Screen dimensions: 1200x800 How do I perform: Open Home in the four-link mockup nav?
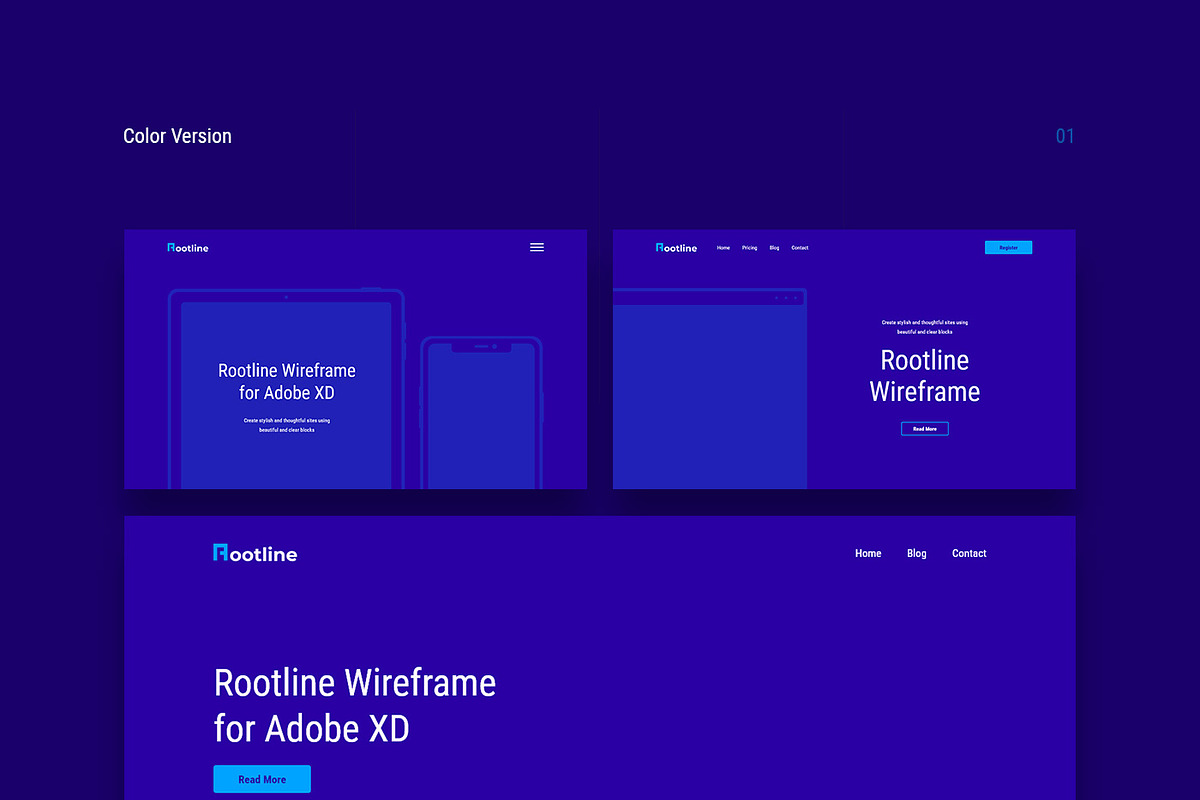[723, 248]
